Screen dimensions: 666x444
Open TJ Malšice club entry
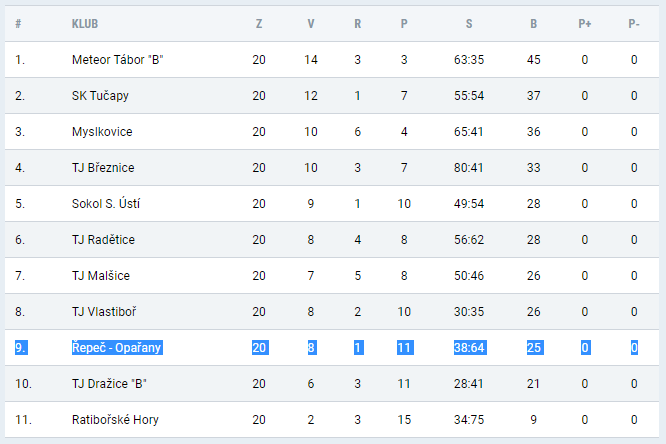(101, 276)
